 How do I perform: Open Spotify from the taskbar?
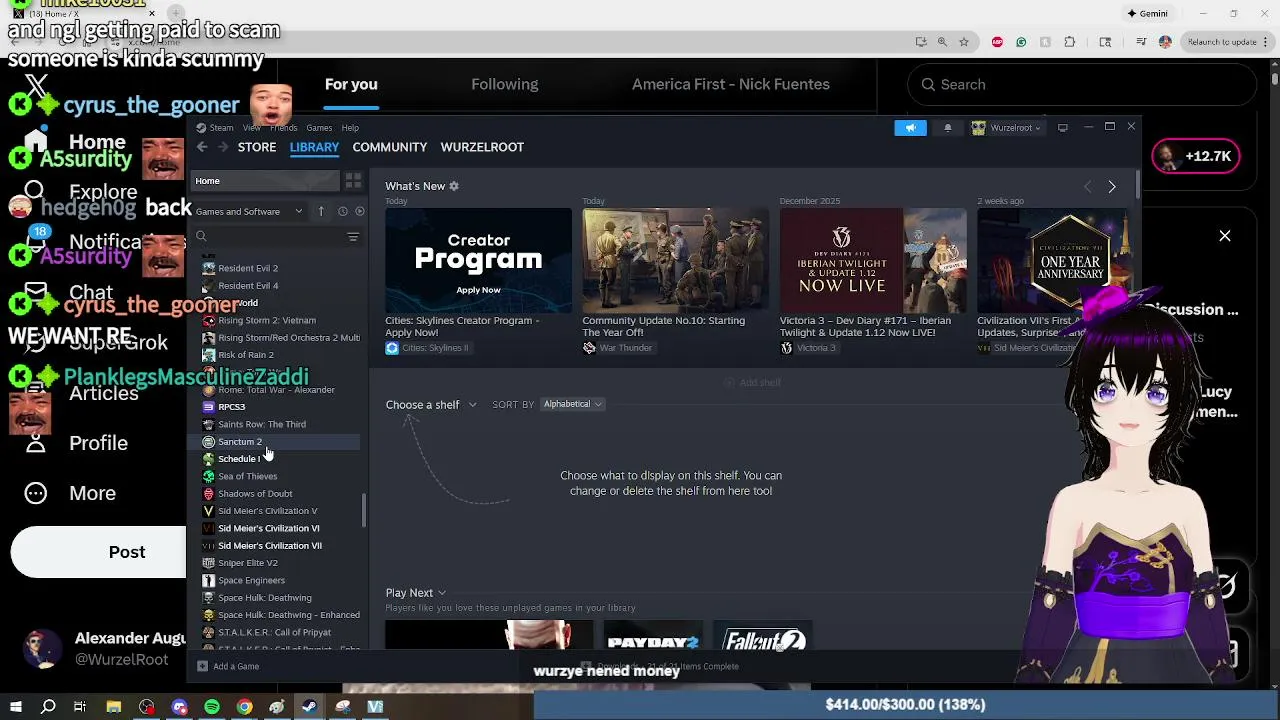coord(212,707)
